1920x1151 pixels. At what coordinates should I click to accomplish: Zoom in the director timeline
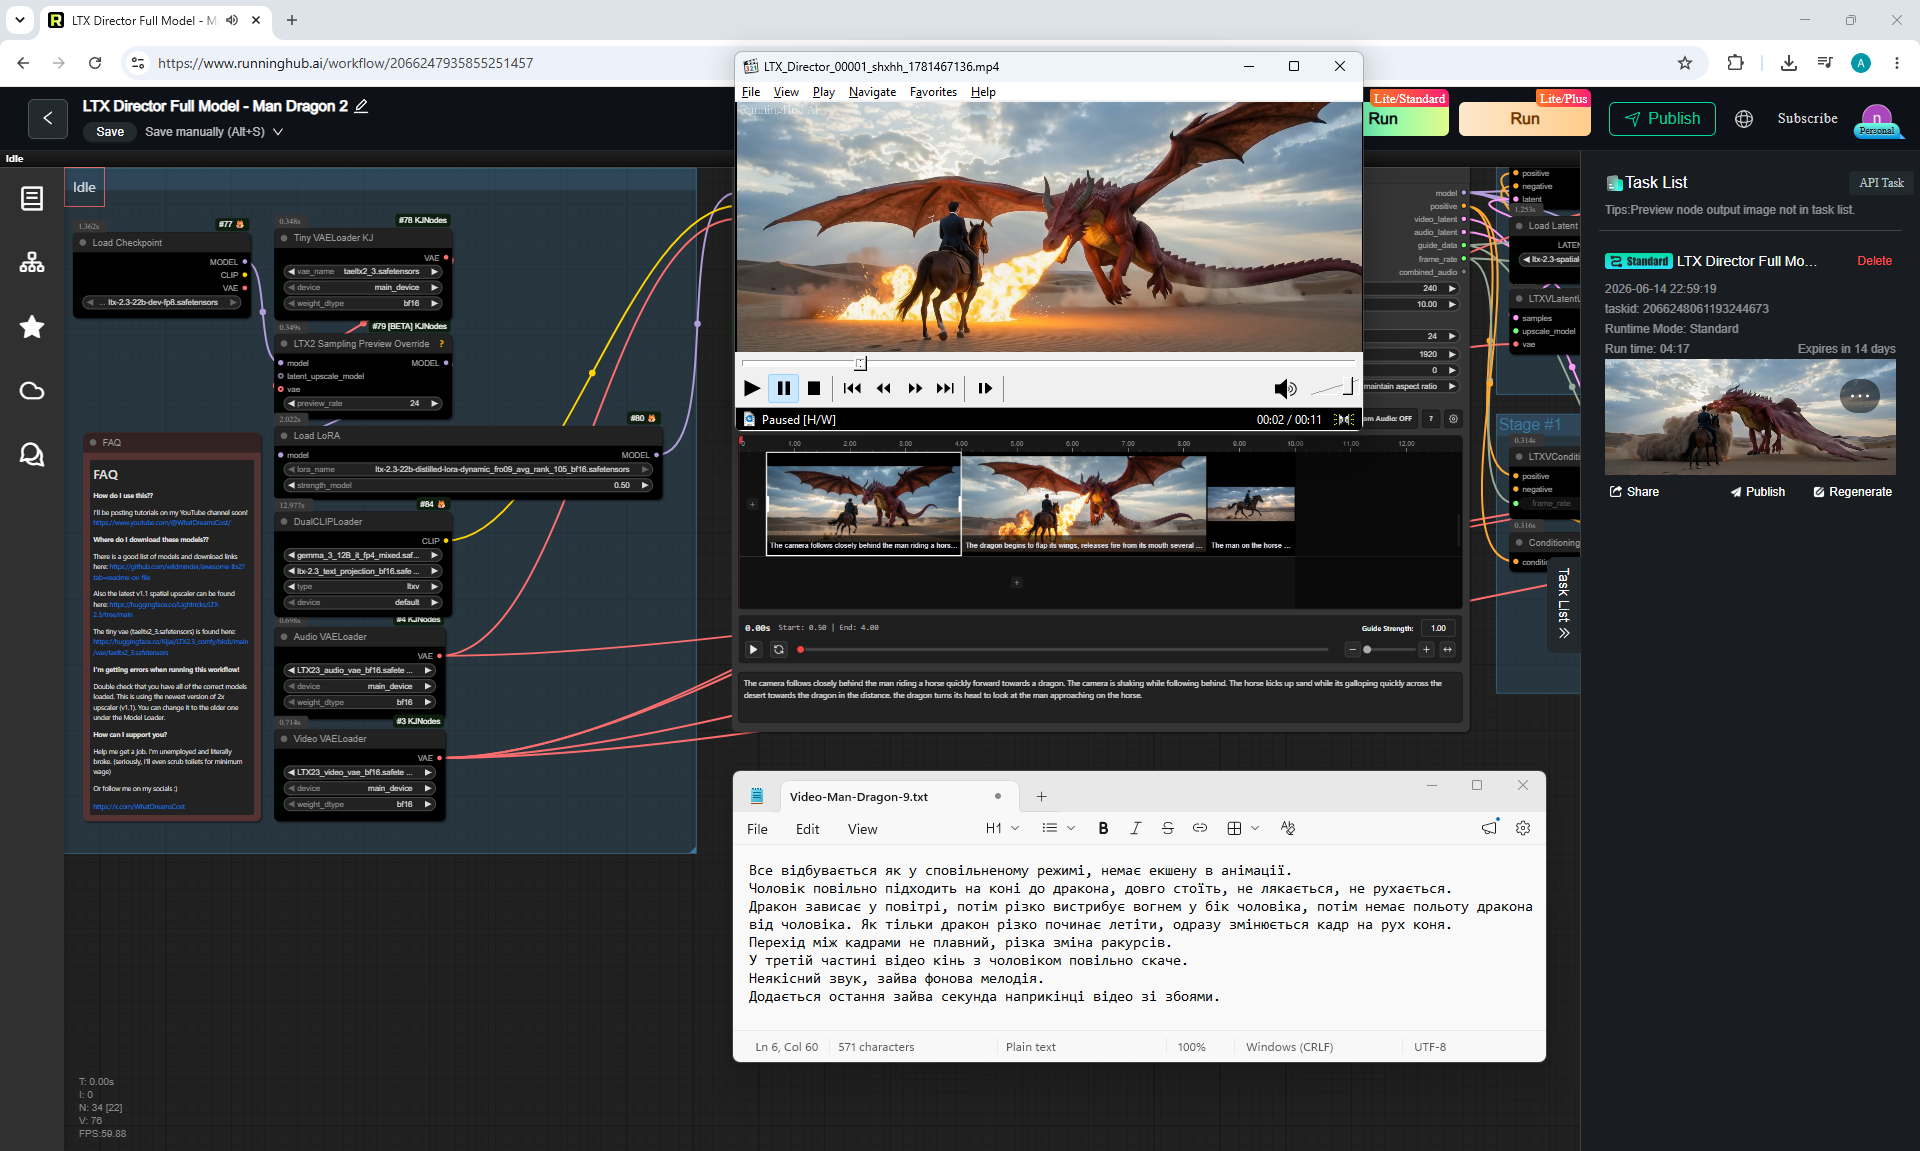coord(1426,650)
